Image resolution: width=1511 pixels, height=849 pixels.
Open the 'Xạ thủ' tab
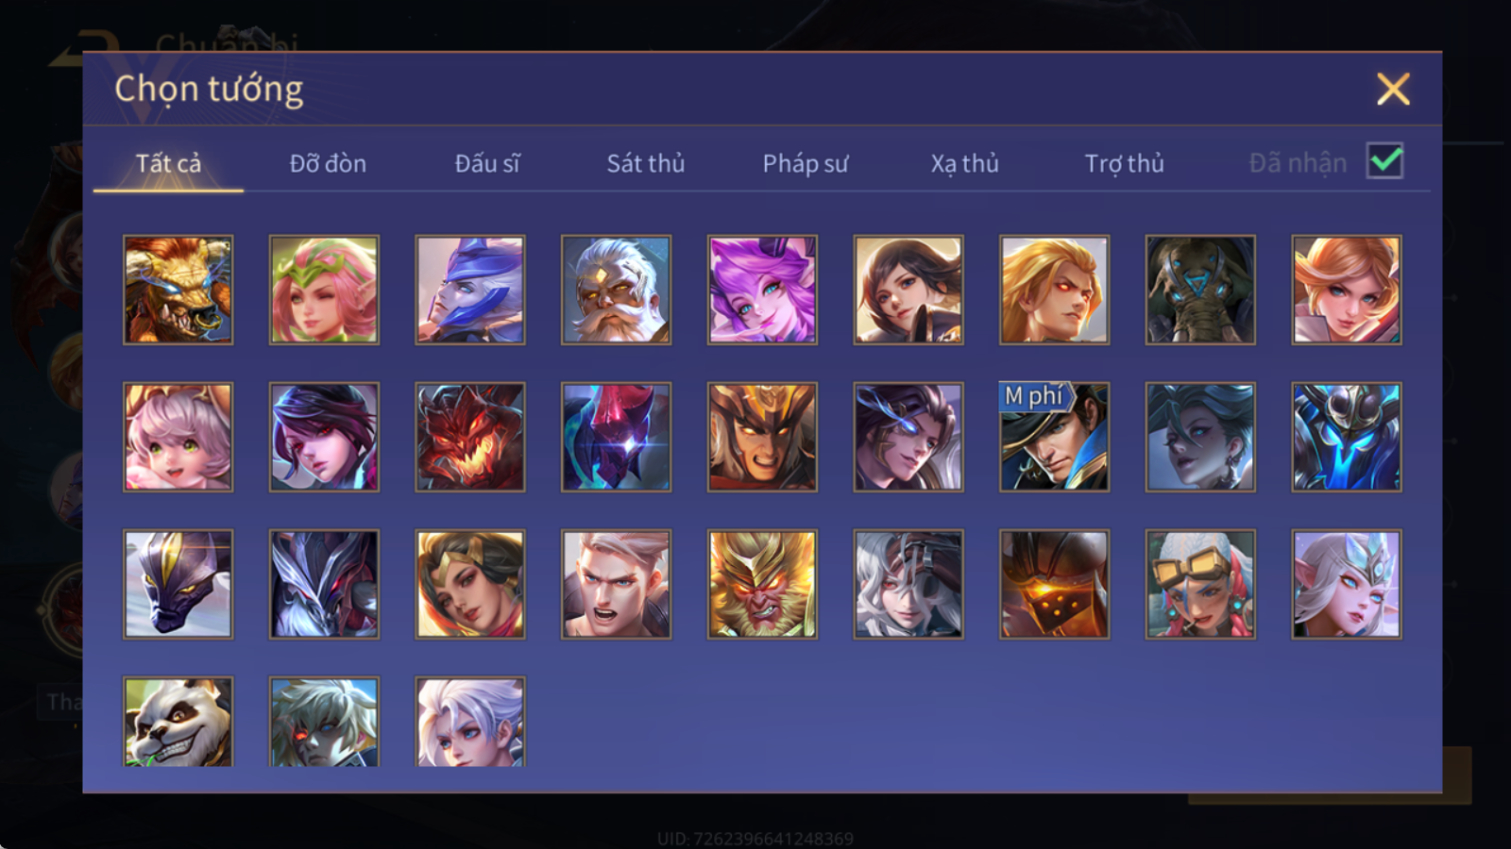coord(965,163)
